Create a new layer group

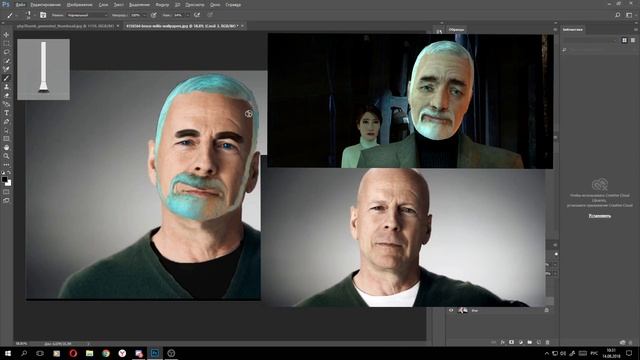(529, 342)
